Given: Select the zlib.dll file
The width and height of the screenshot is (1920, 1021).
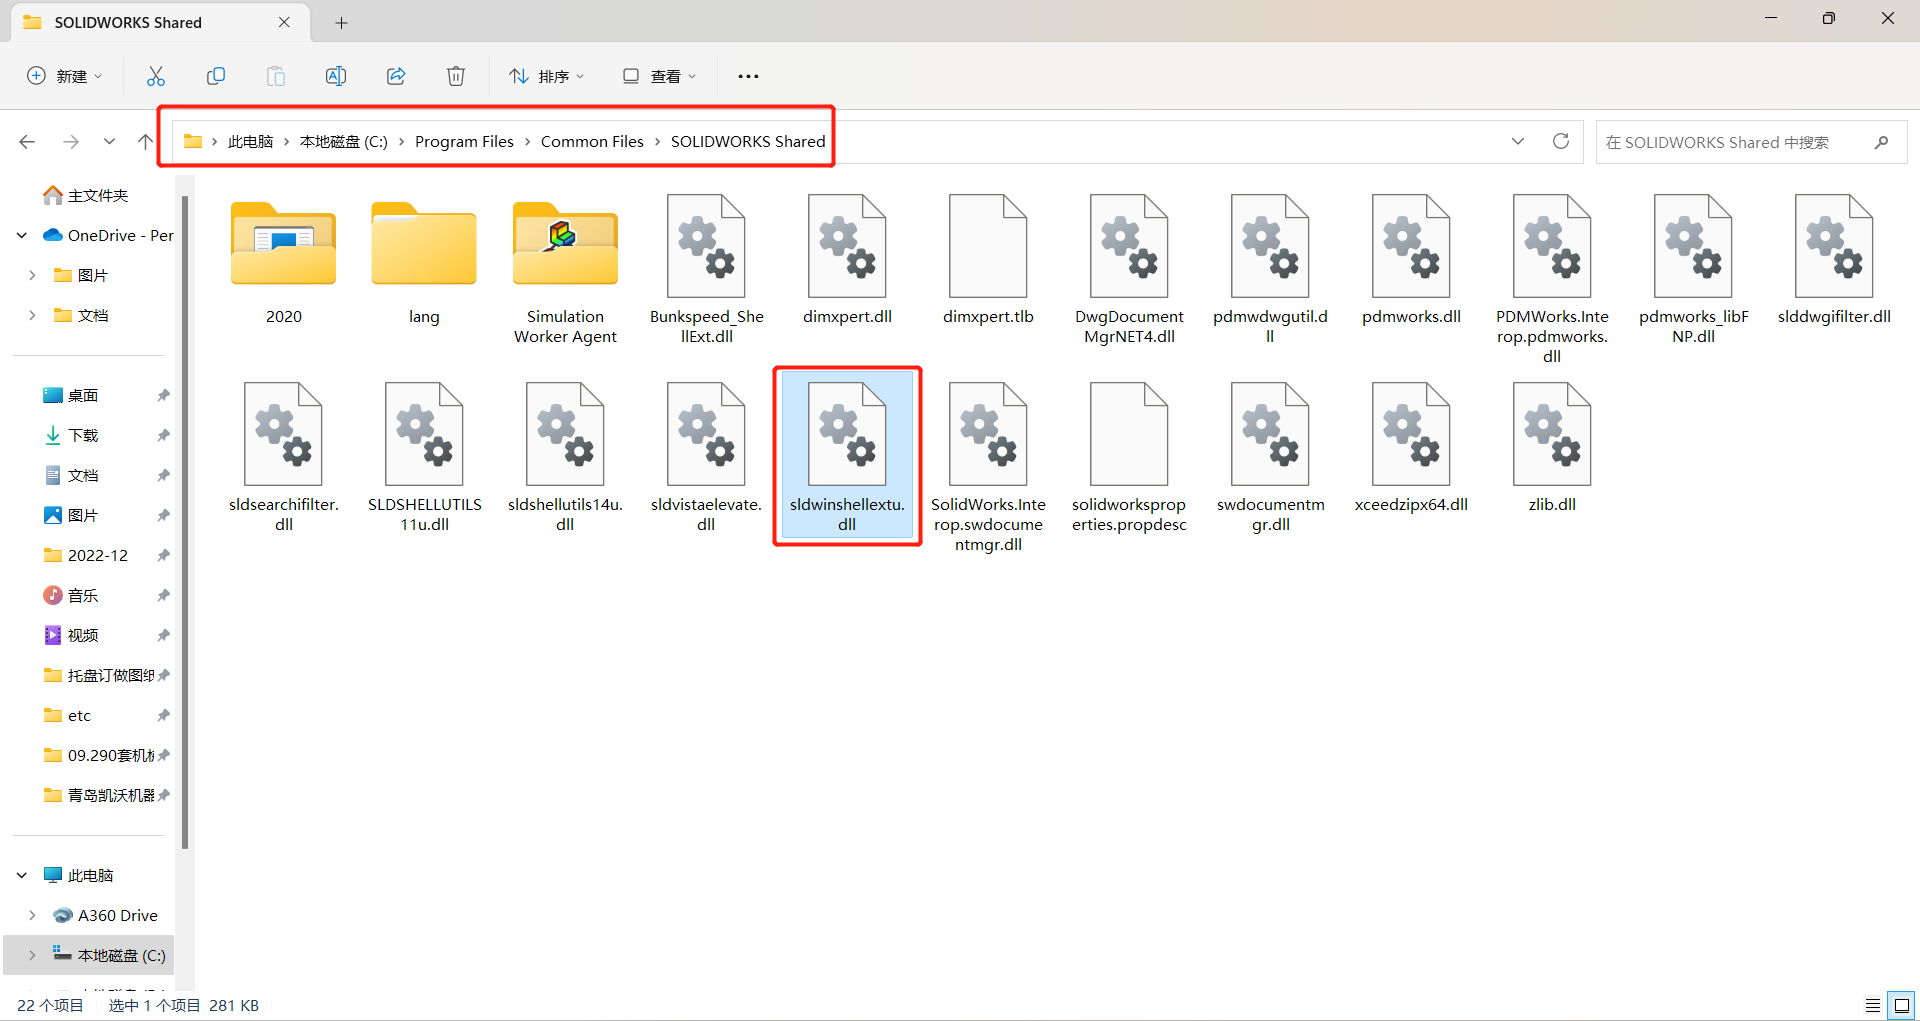Looking at the screenshot, I should point(1552,448).
